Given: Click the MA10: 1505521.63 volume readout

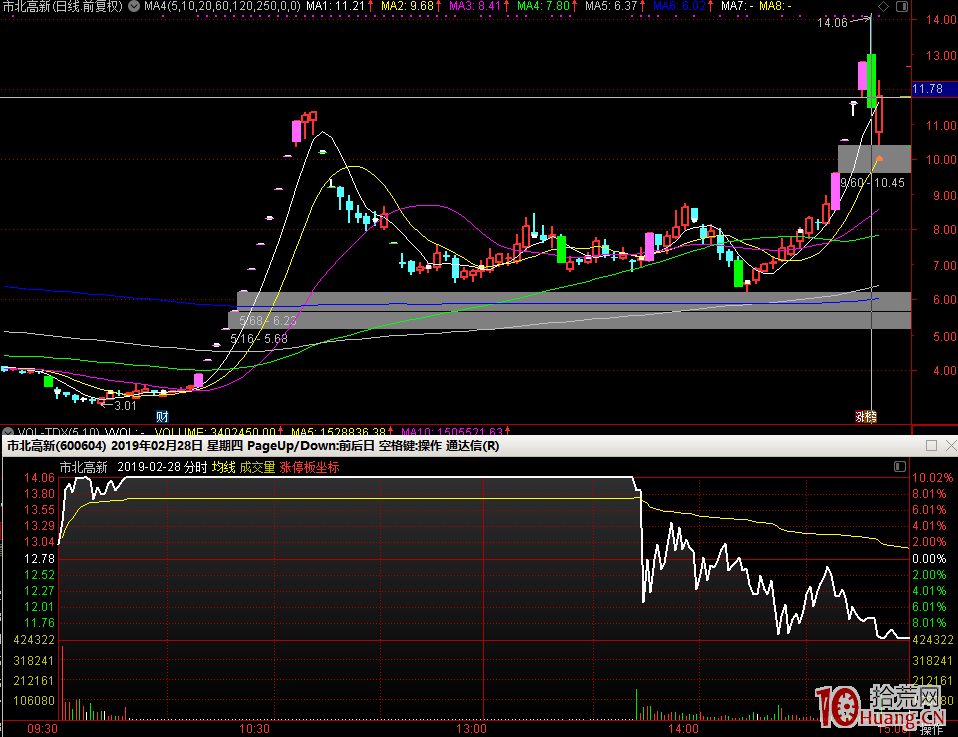Looking at the screenshot, I should point(452,432).
